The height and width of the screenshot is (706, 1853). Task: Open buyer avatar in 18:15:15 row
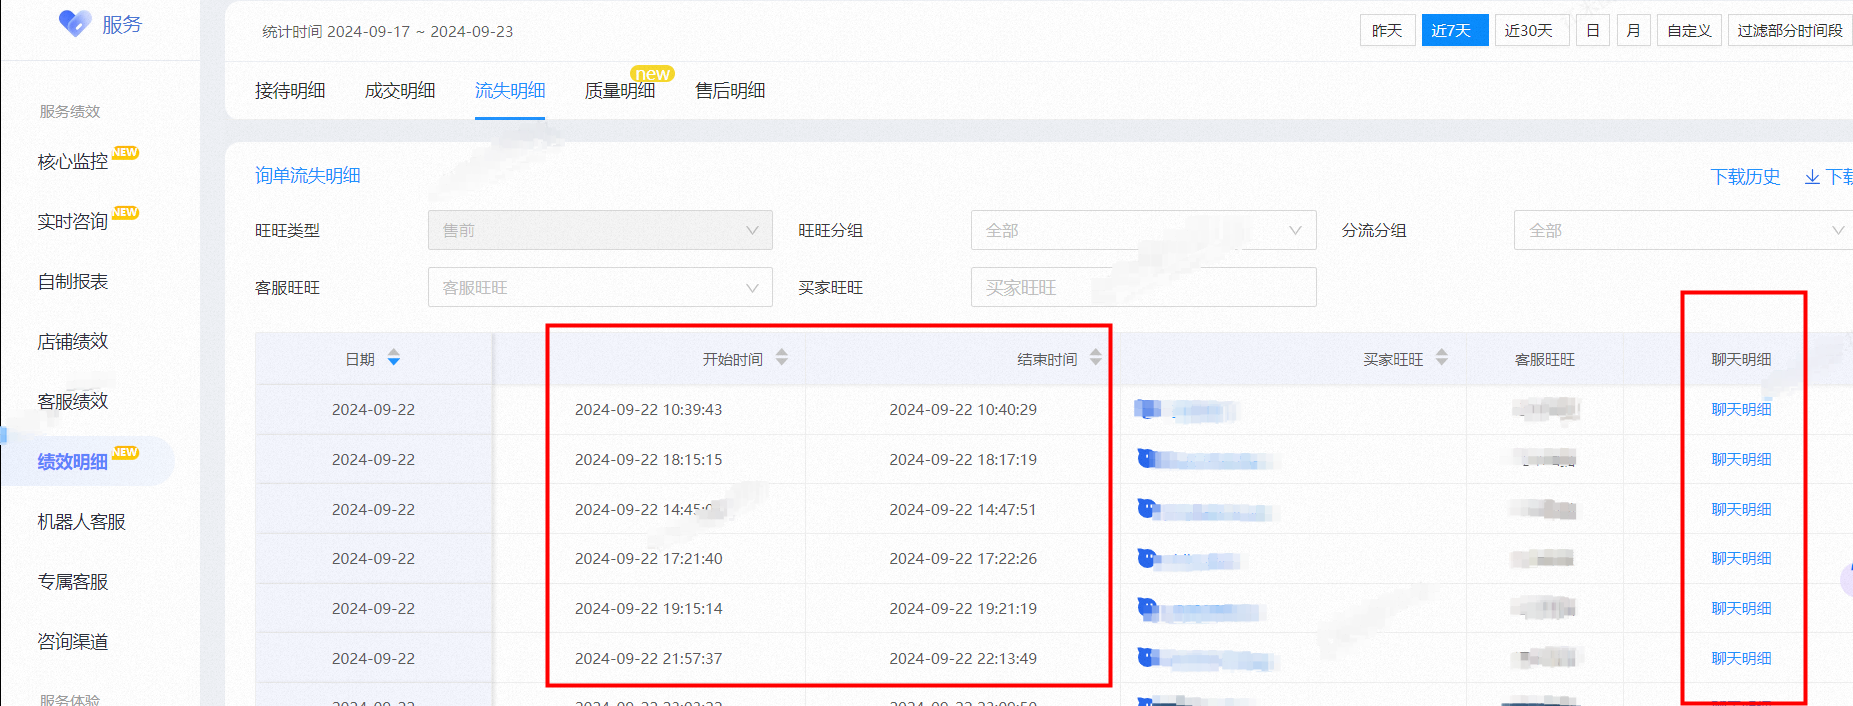pos(1147,458)
